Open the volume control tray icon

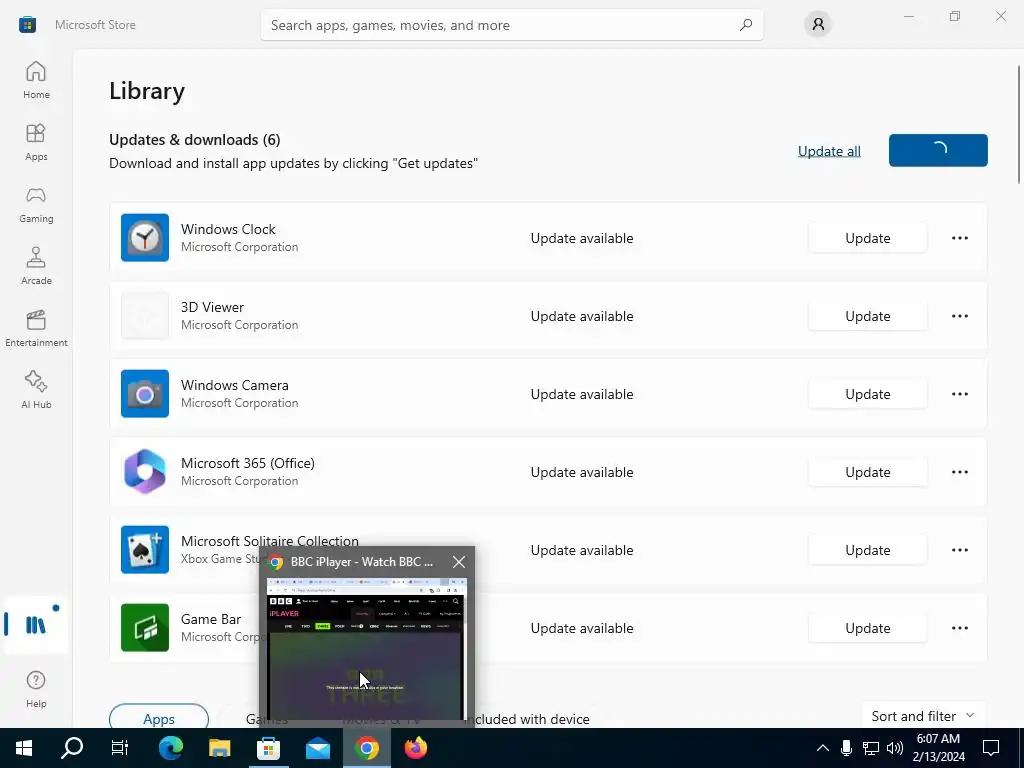(x=895, y=748)
